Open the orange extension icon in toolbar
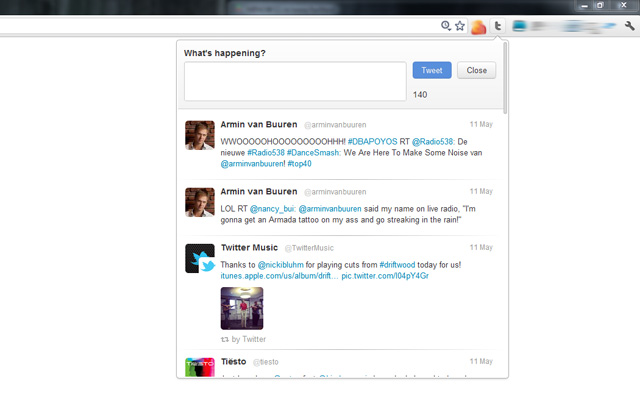 [x=478, y=27]
